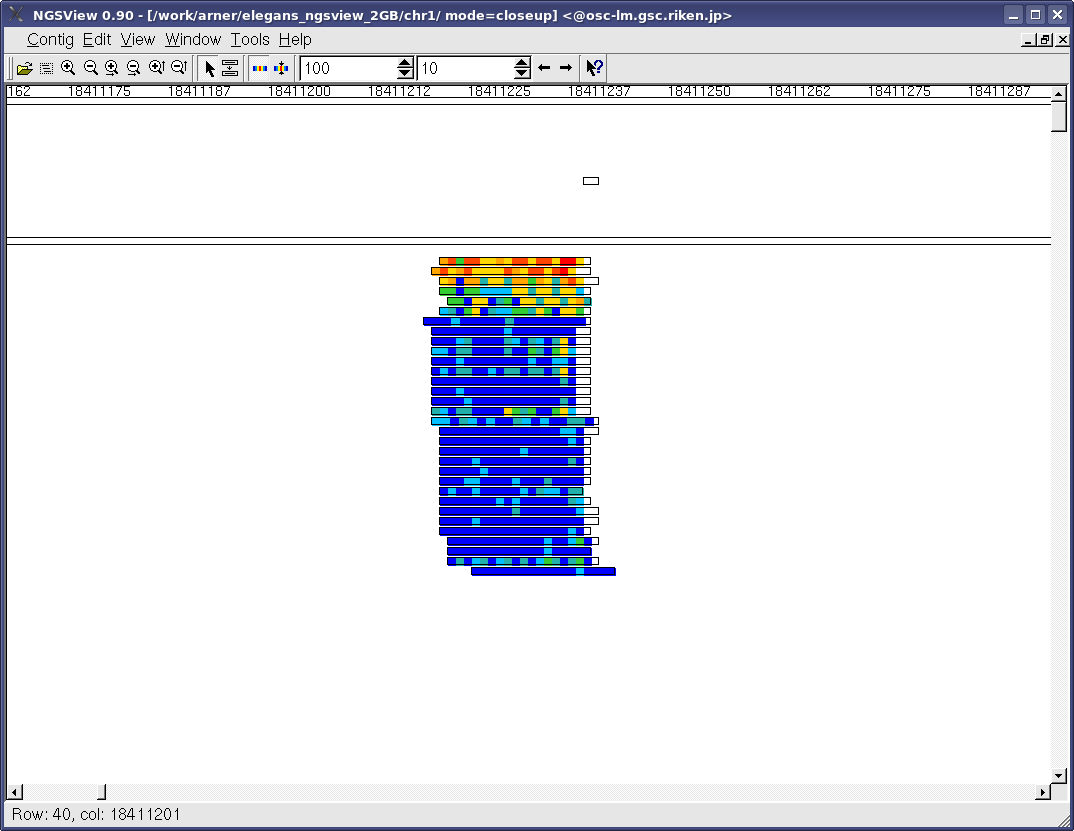Navigate right with the right arrow icon
This screenshot has width=1074, height=831.
pos(566,68)
